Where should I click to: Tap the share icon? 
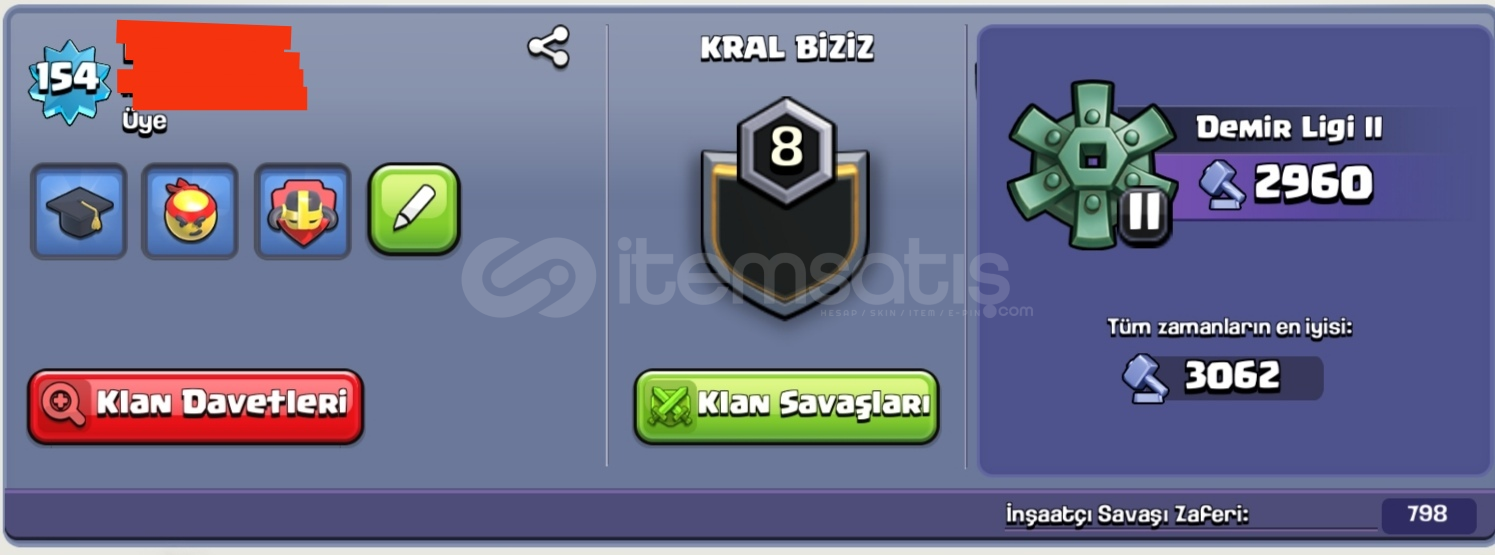pyautogui.click(x=549, y=47)
